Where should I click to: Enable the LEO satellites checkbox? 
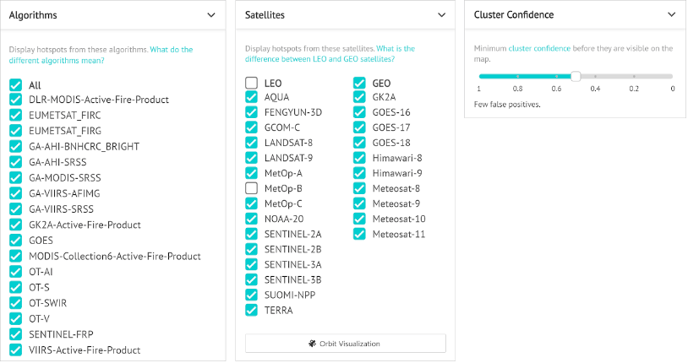point(251,83)
